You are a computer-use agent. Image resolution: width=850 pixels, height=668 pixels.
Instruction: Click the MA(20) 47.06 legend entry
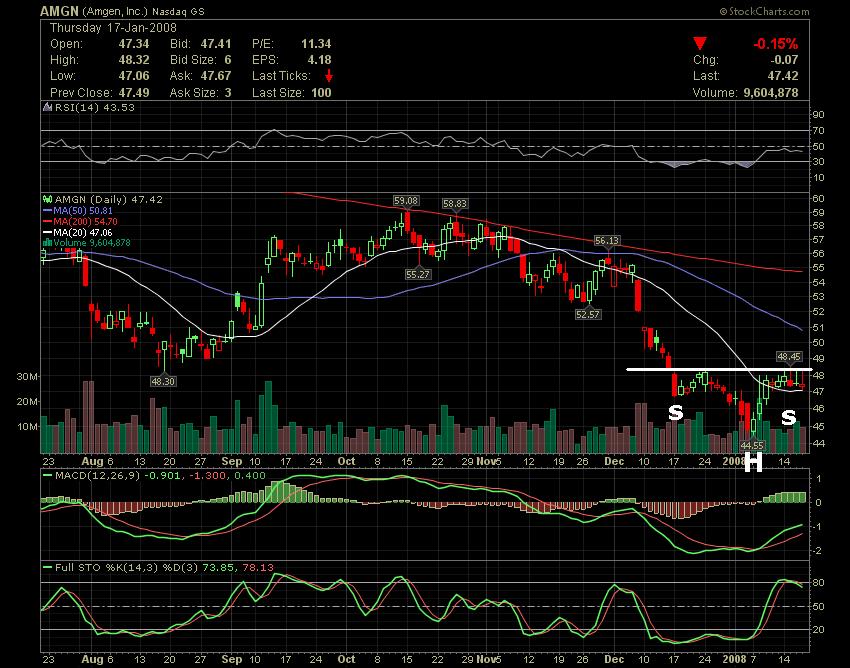point(83,233)
